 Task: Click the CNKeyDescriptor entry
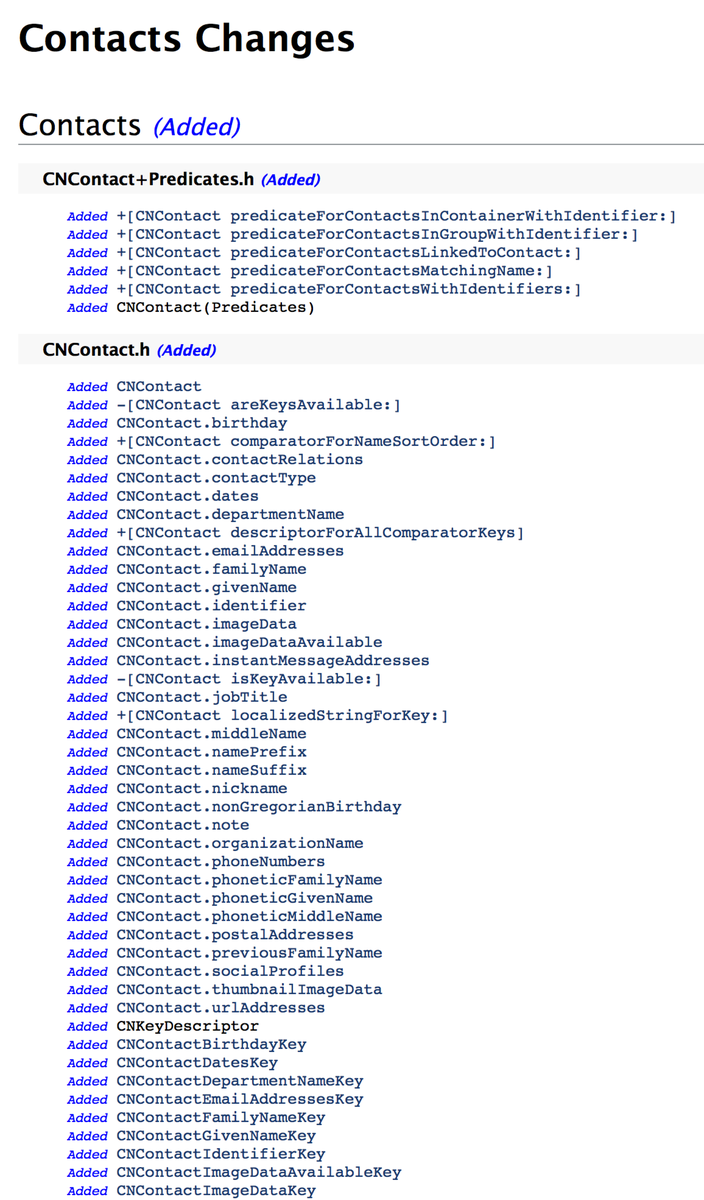coord(187,1025)
